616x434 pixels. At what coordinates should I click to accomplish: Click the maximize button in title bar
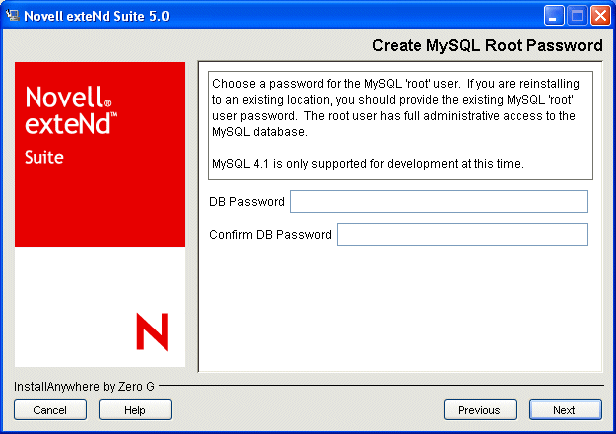tap(577, 16)
